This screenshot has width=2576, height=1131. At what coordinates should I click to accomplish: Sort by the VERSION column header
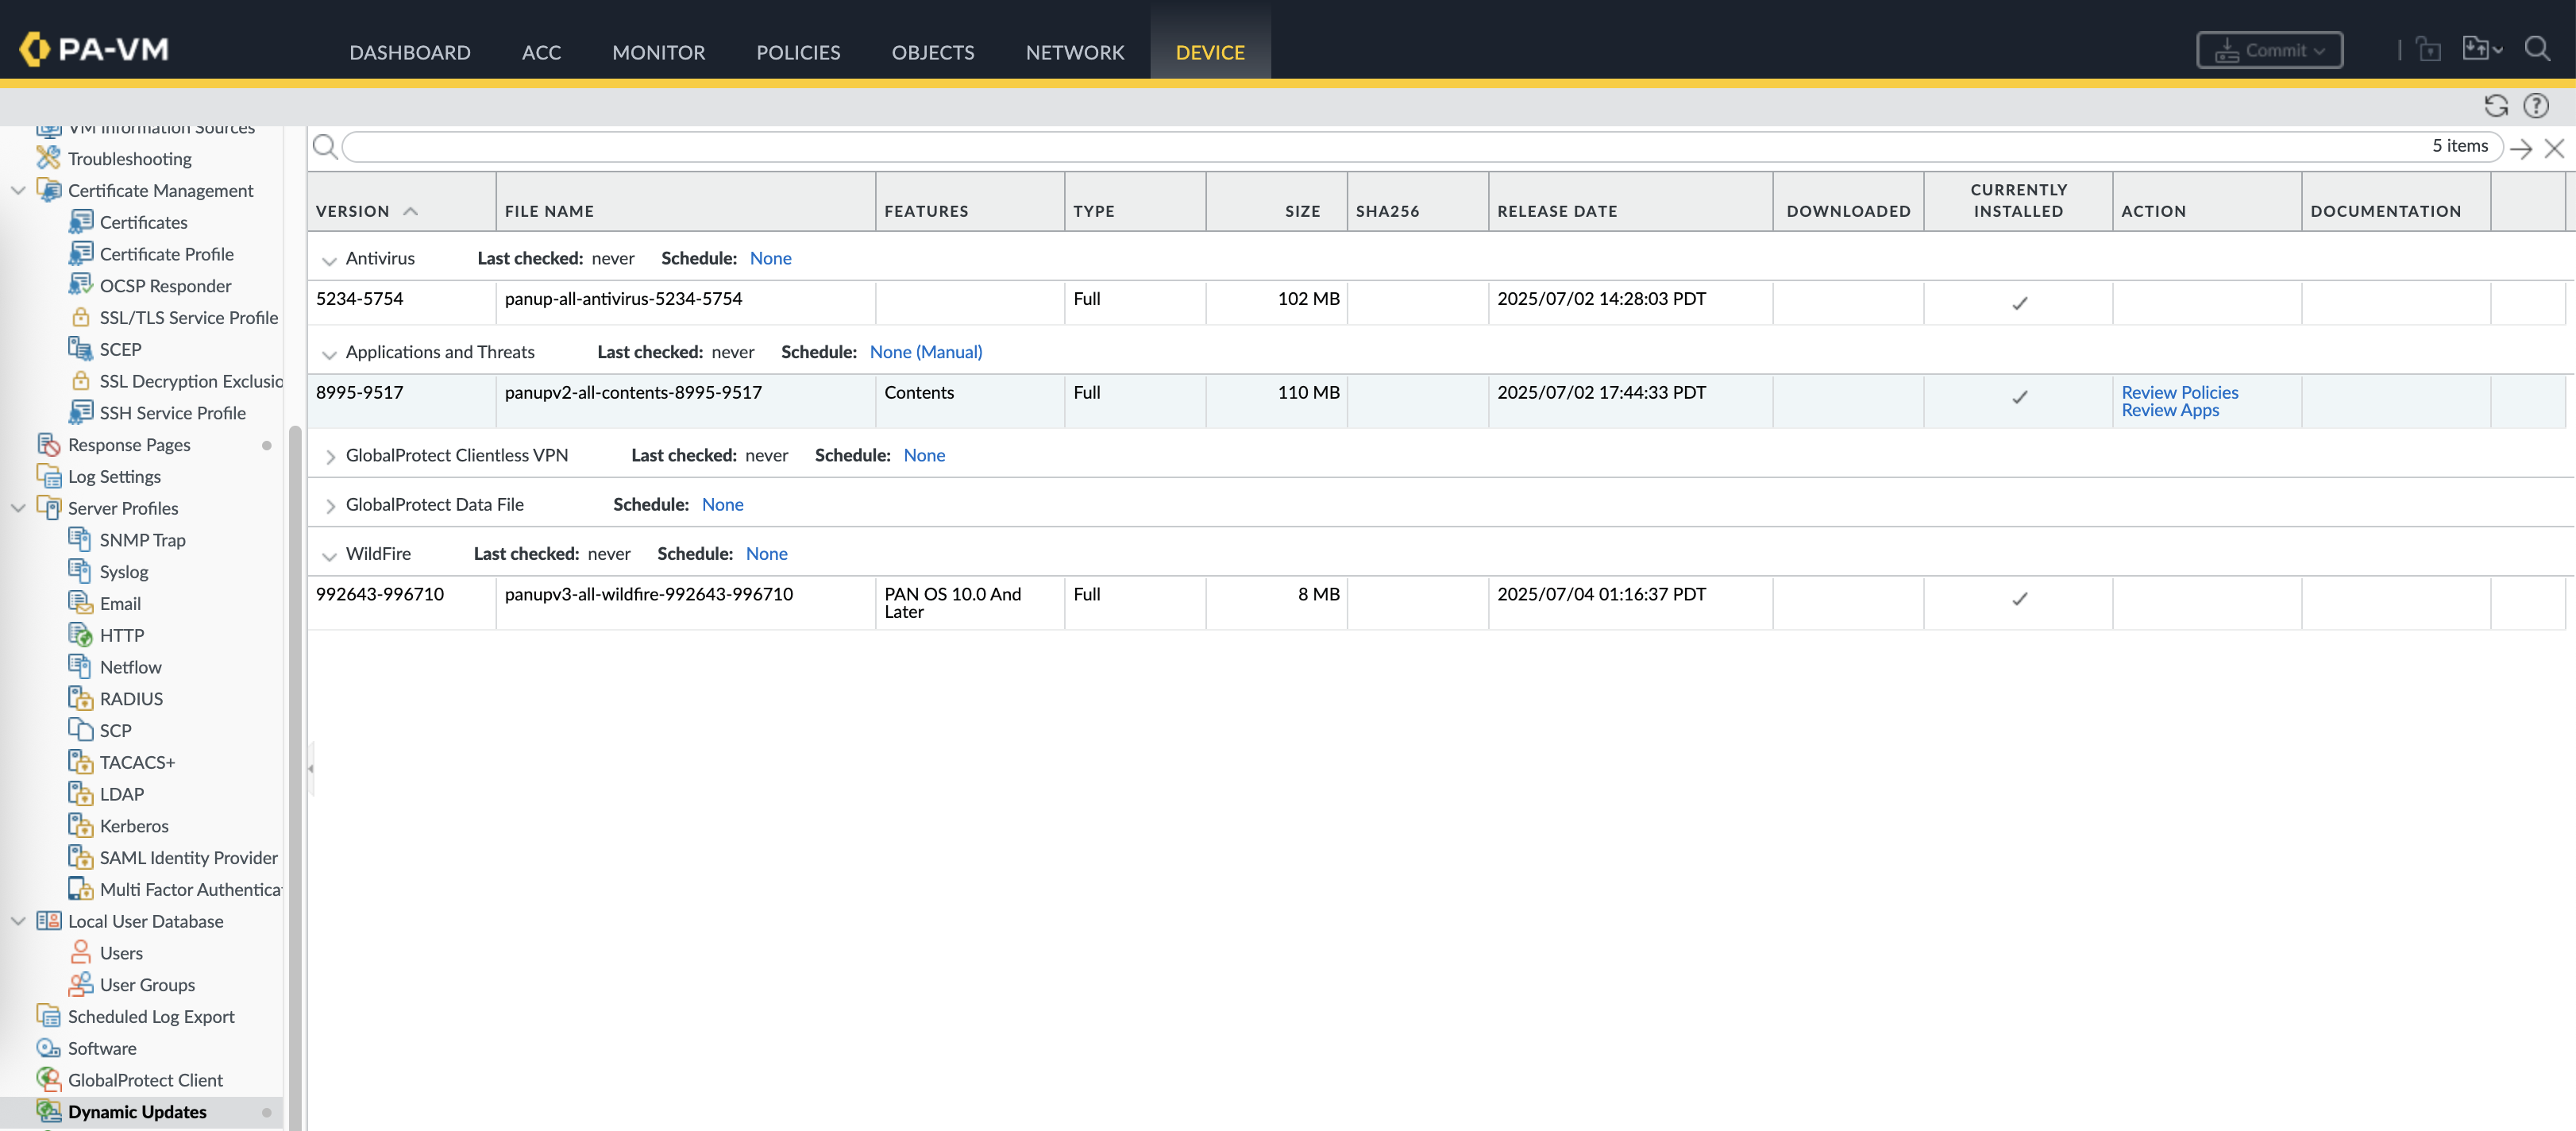click(353, 211)
